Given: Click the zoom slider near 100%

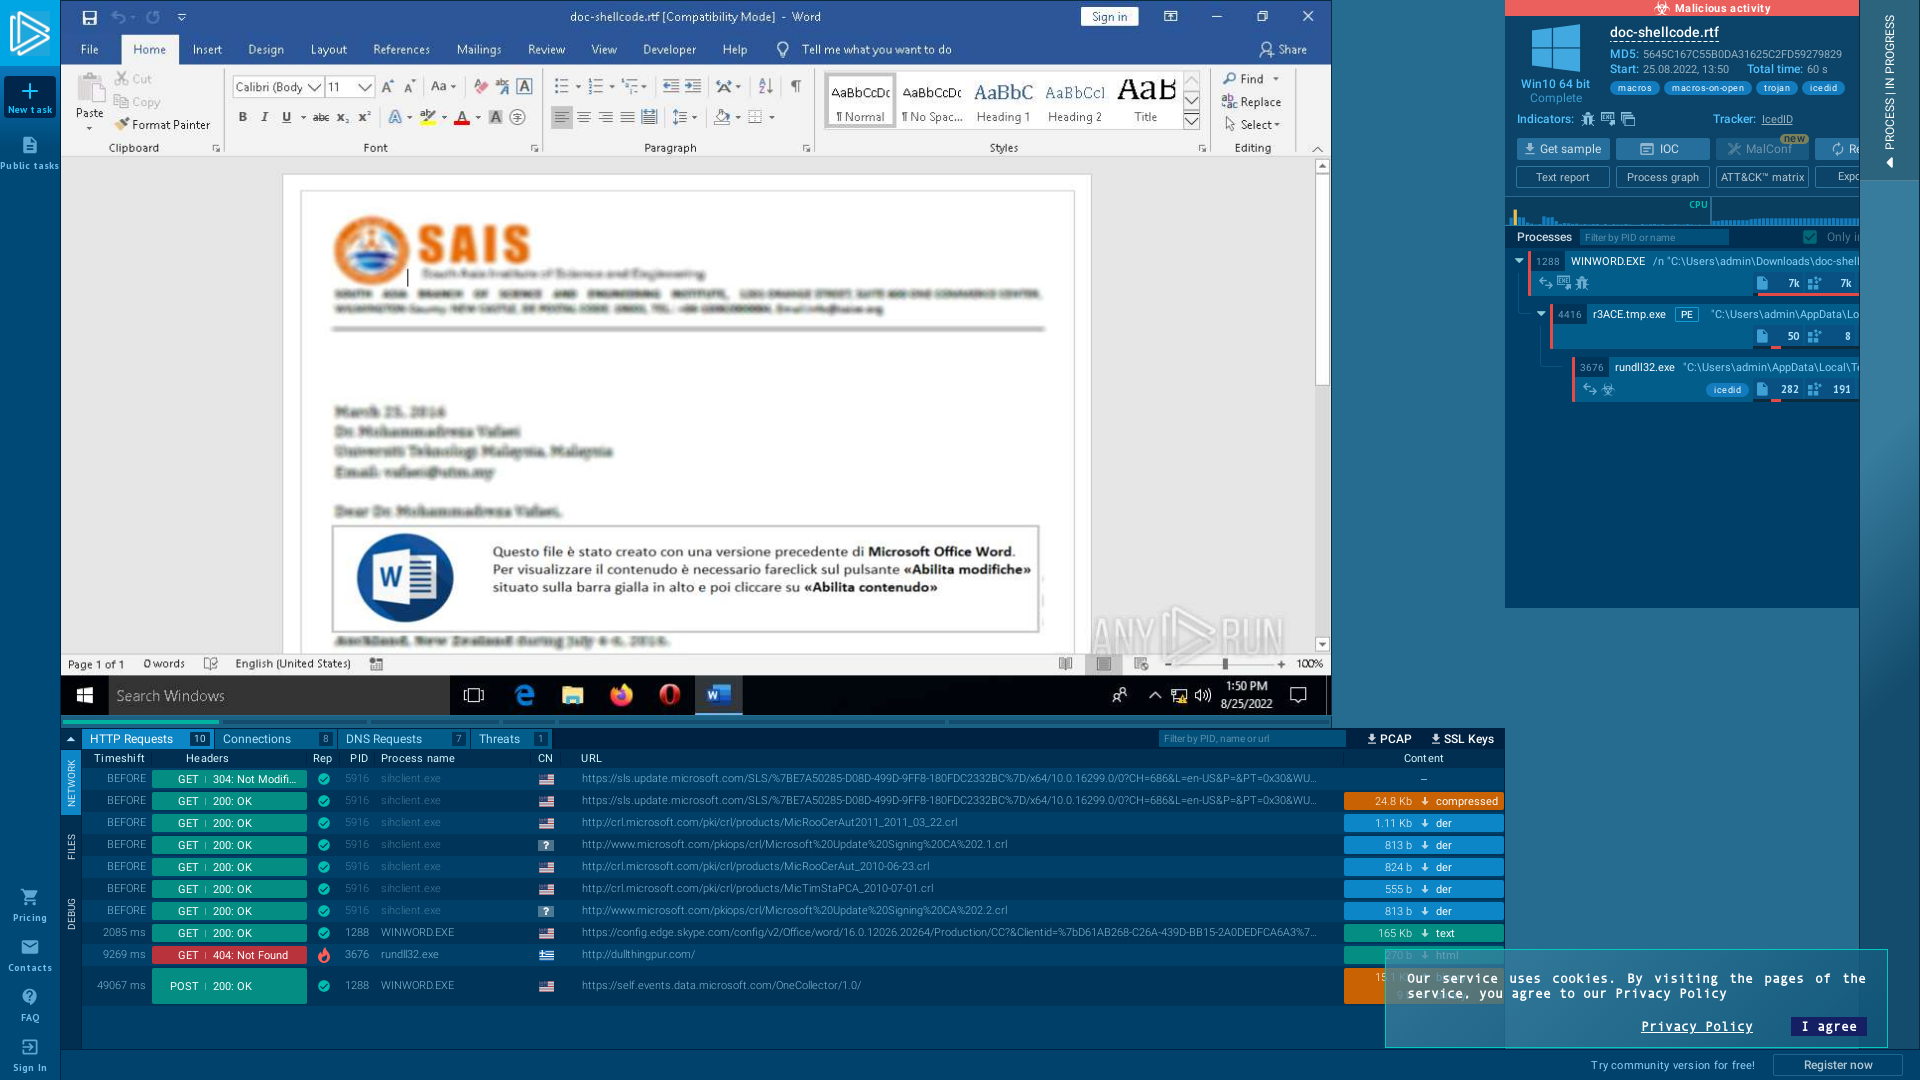Looking at the screenshot, I should tap(1225, 663).
